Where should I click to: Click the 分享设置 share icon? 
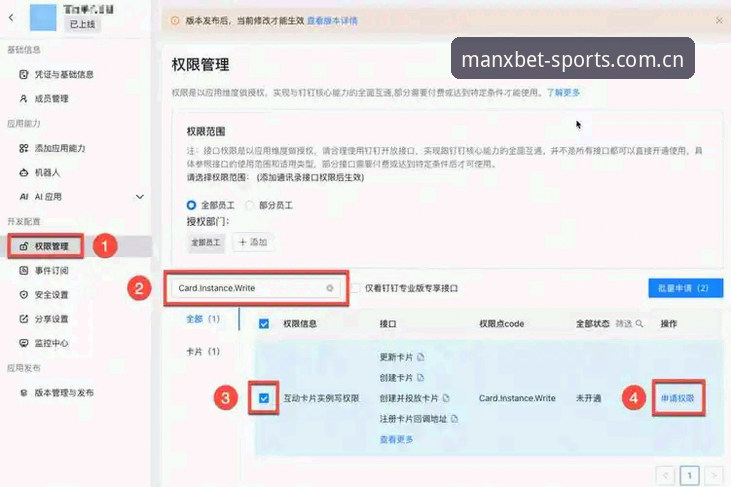(x=24, y=319)
